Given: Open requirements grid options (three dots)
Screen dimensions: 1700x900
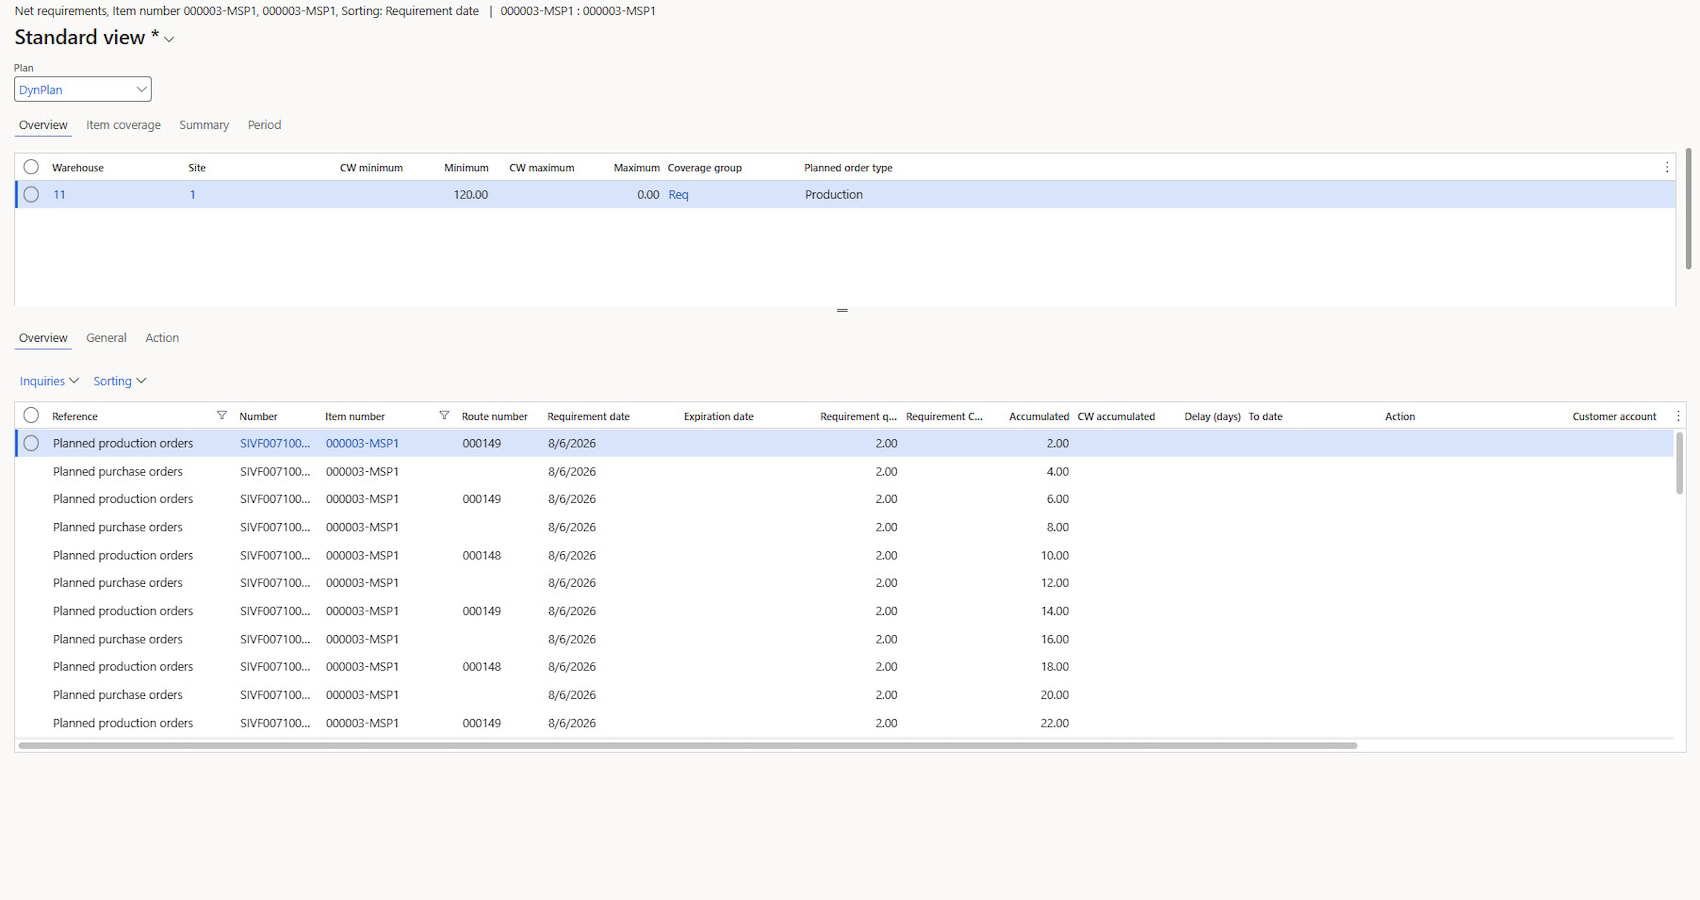Looking at the screenshot, I should tap(1678, 416).
